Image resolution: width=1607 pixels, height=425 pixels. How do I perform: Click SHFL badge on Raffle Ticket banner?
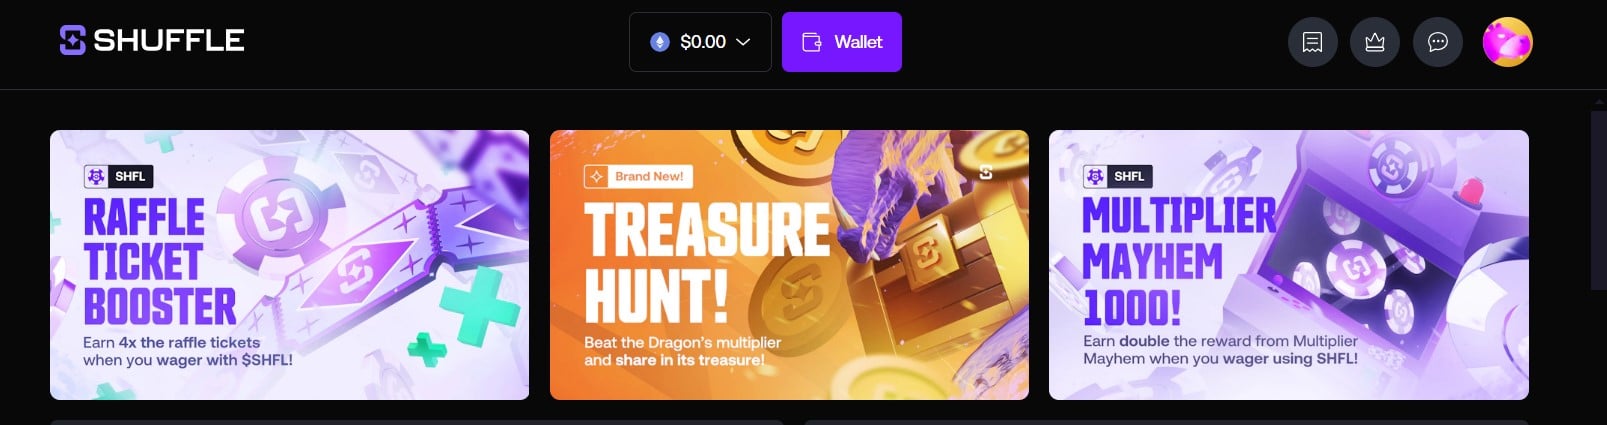point(118,176)
